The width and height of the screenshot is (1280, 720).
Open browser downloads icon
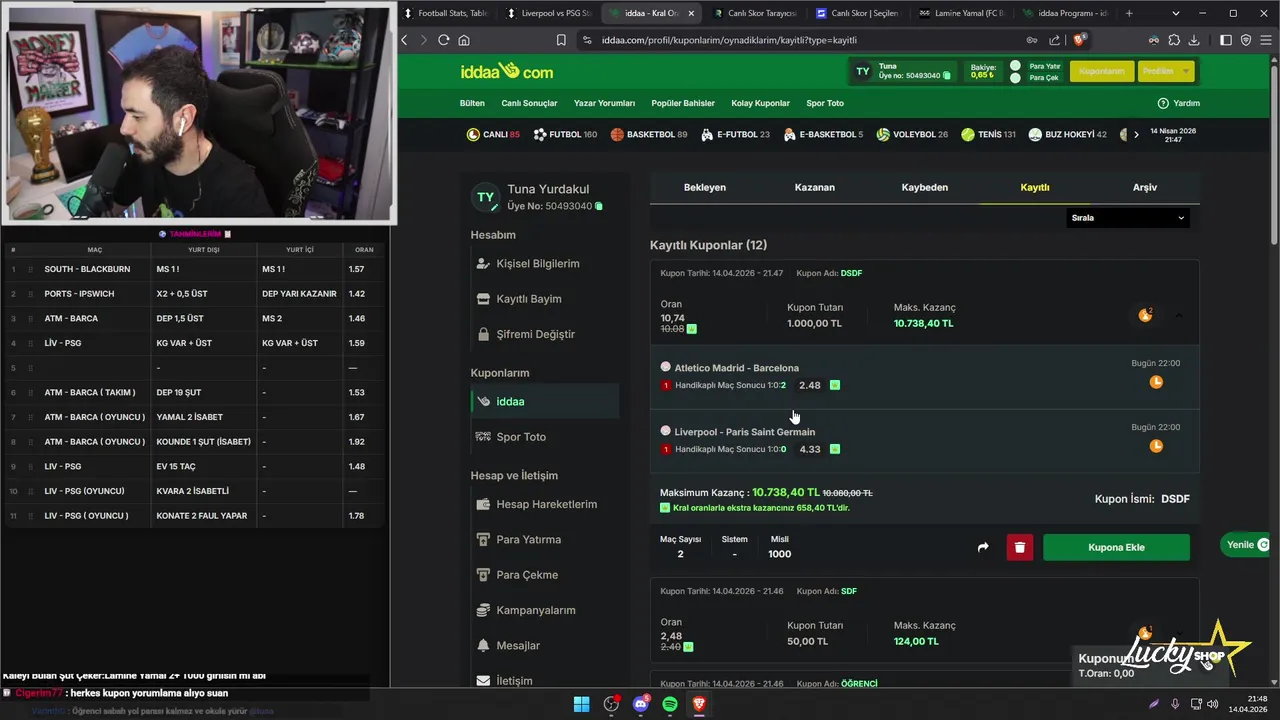[x=1195, y=40]
